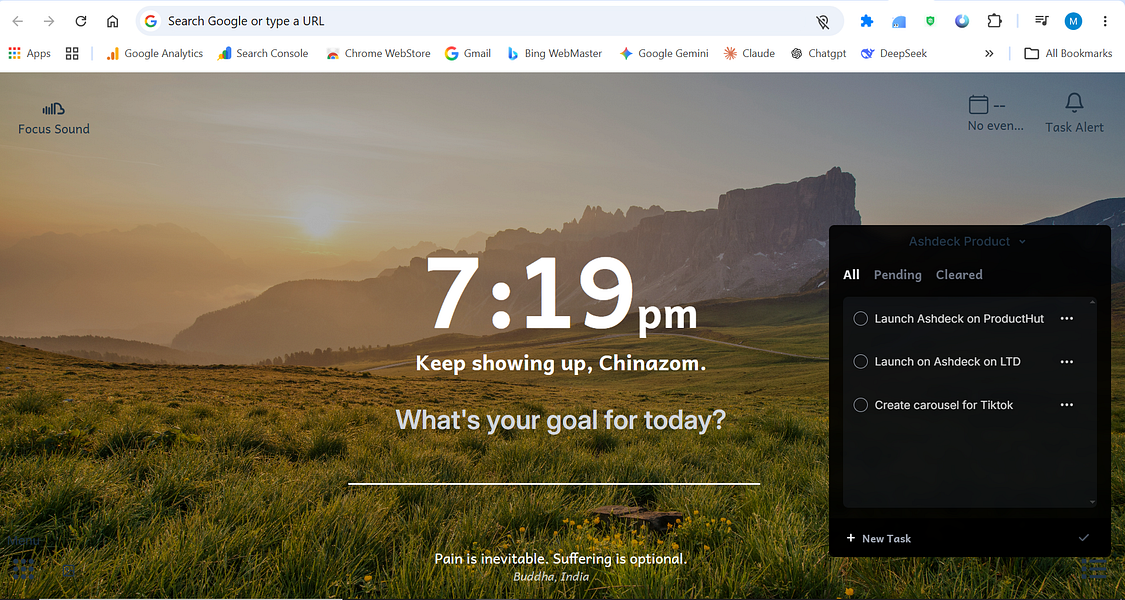1125x600 pixels.
Task: Open the All Bookmarks folder
Action: pos(1068,53)
